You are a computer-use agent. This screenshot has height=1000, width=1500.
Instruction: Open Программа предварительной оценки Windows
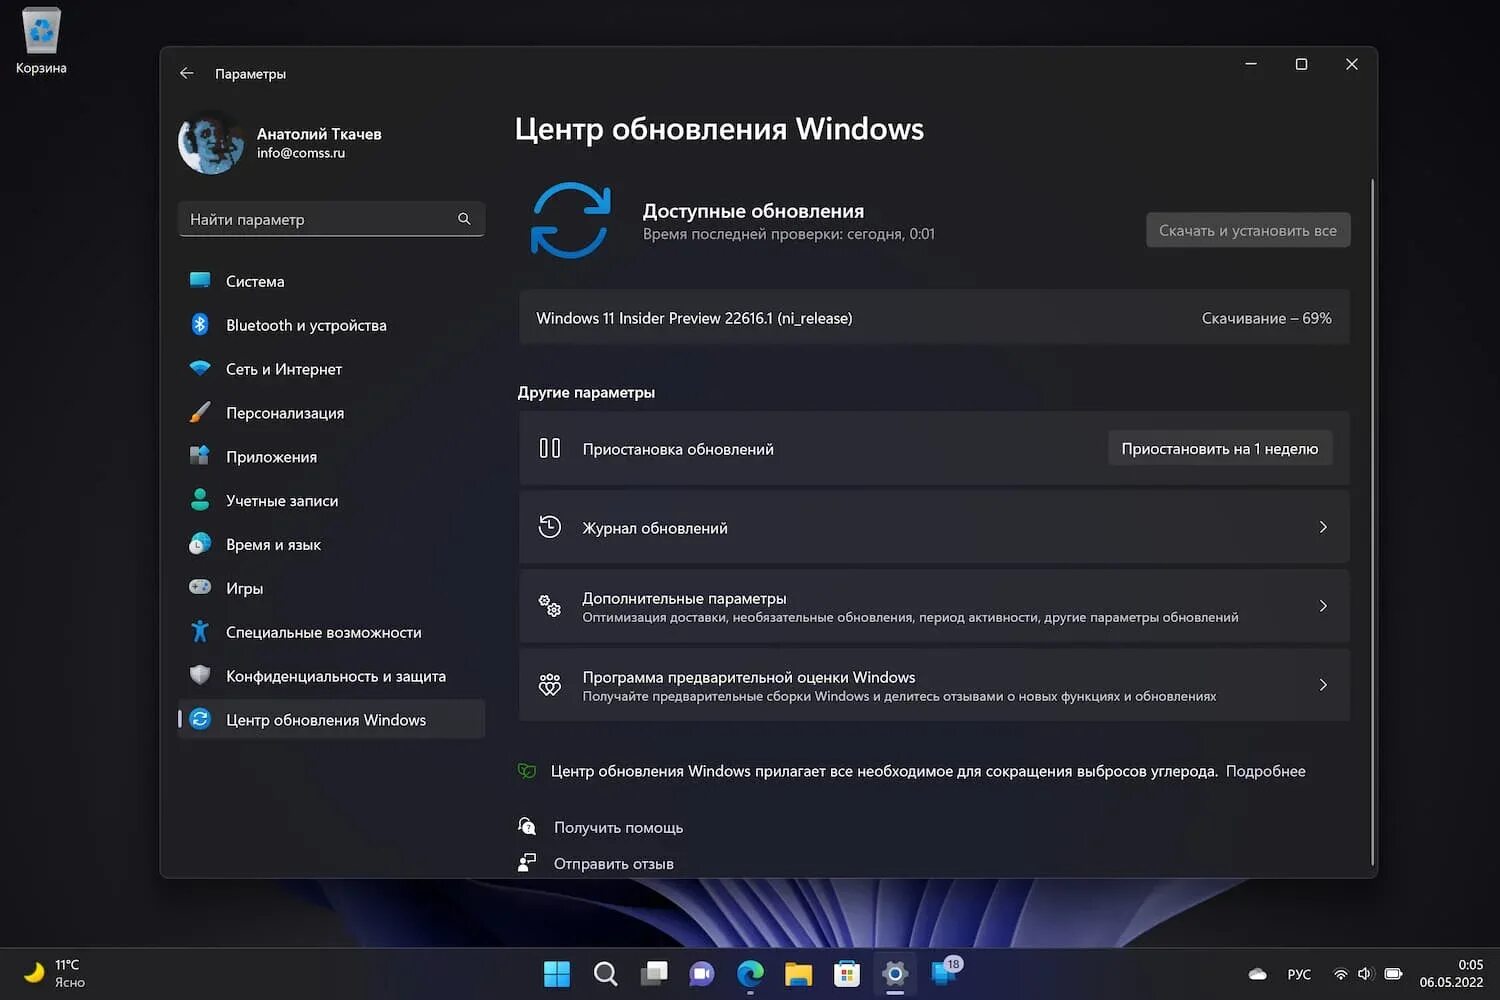(x=934, y=685)
